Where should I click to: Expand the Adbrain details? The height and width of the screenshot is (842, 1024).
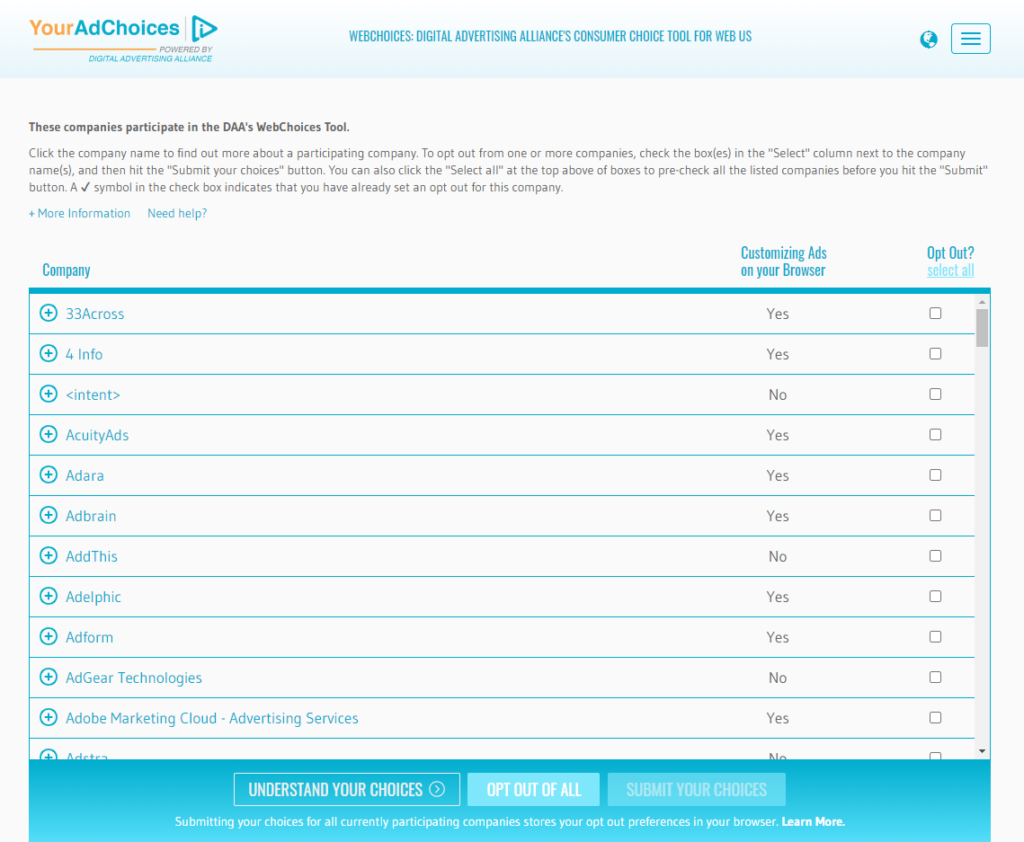pos(48,515)
